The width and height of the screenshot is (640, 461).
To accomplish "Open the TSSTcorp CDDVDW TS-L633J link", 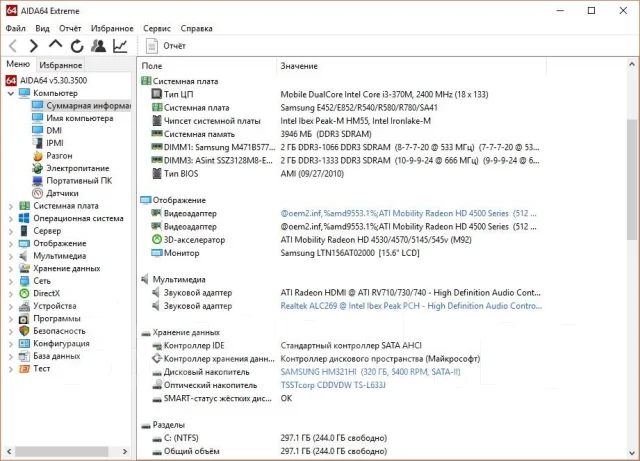I will 333,385.
